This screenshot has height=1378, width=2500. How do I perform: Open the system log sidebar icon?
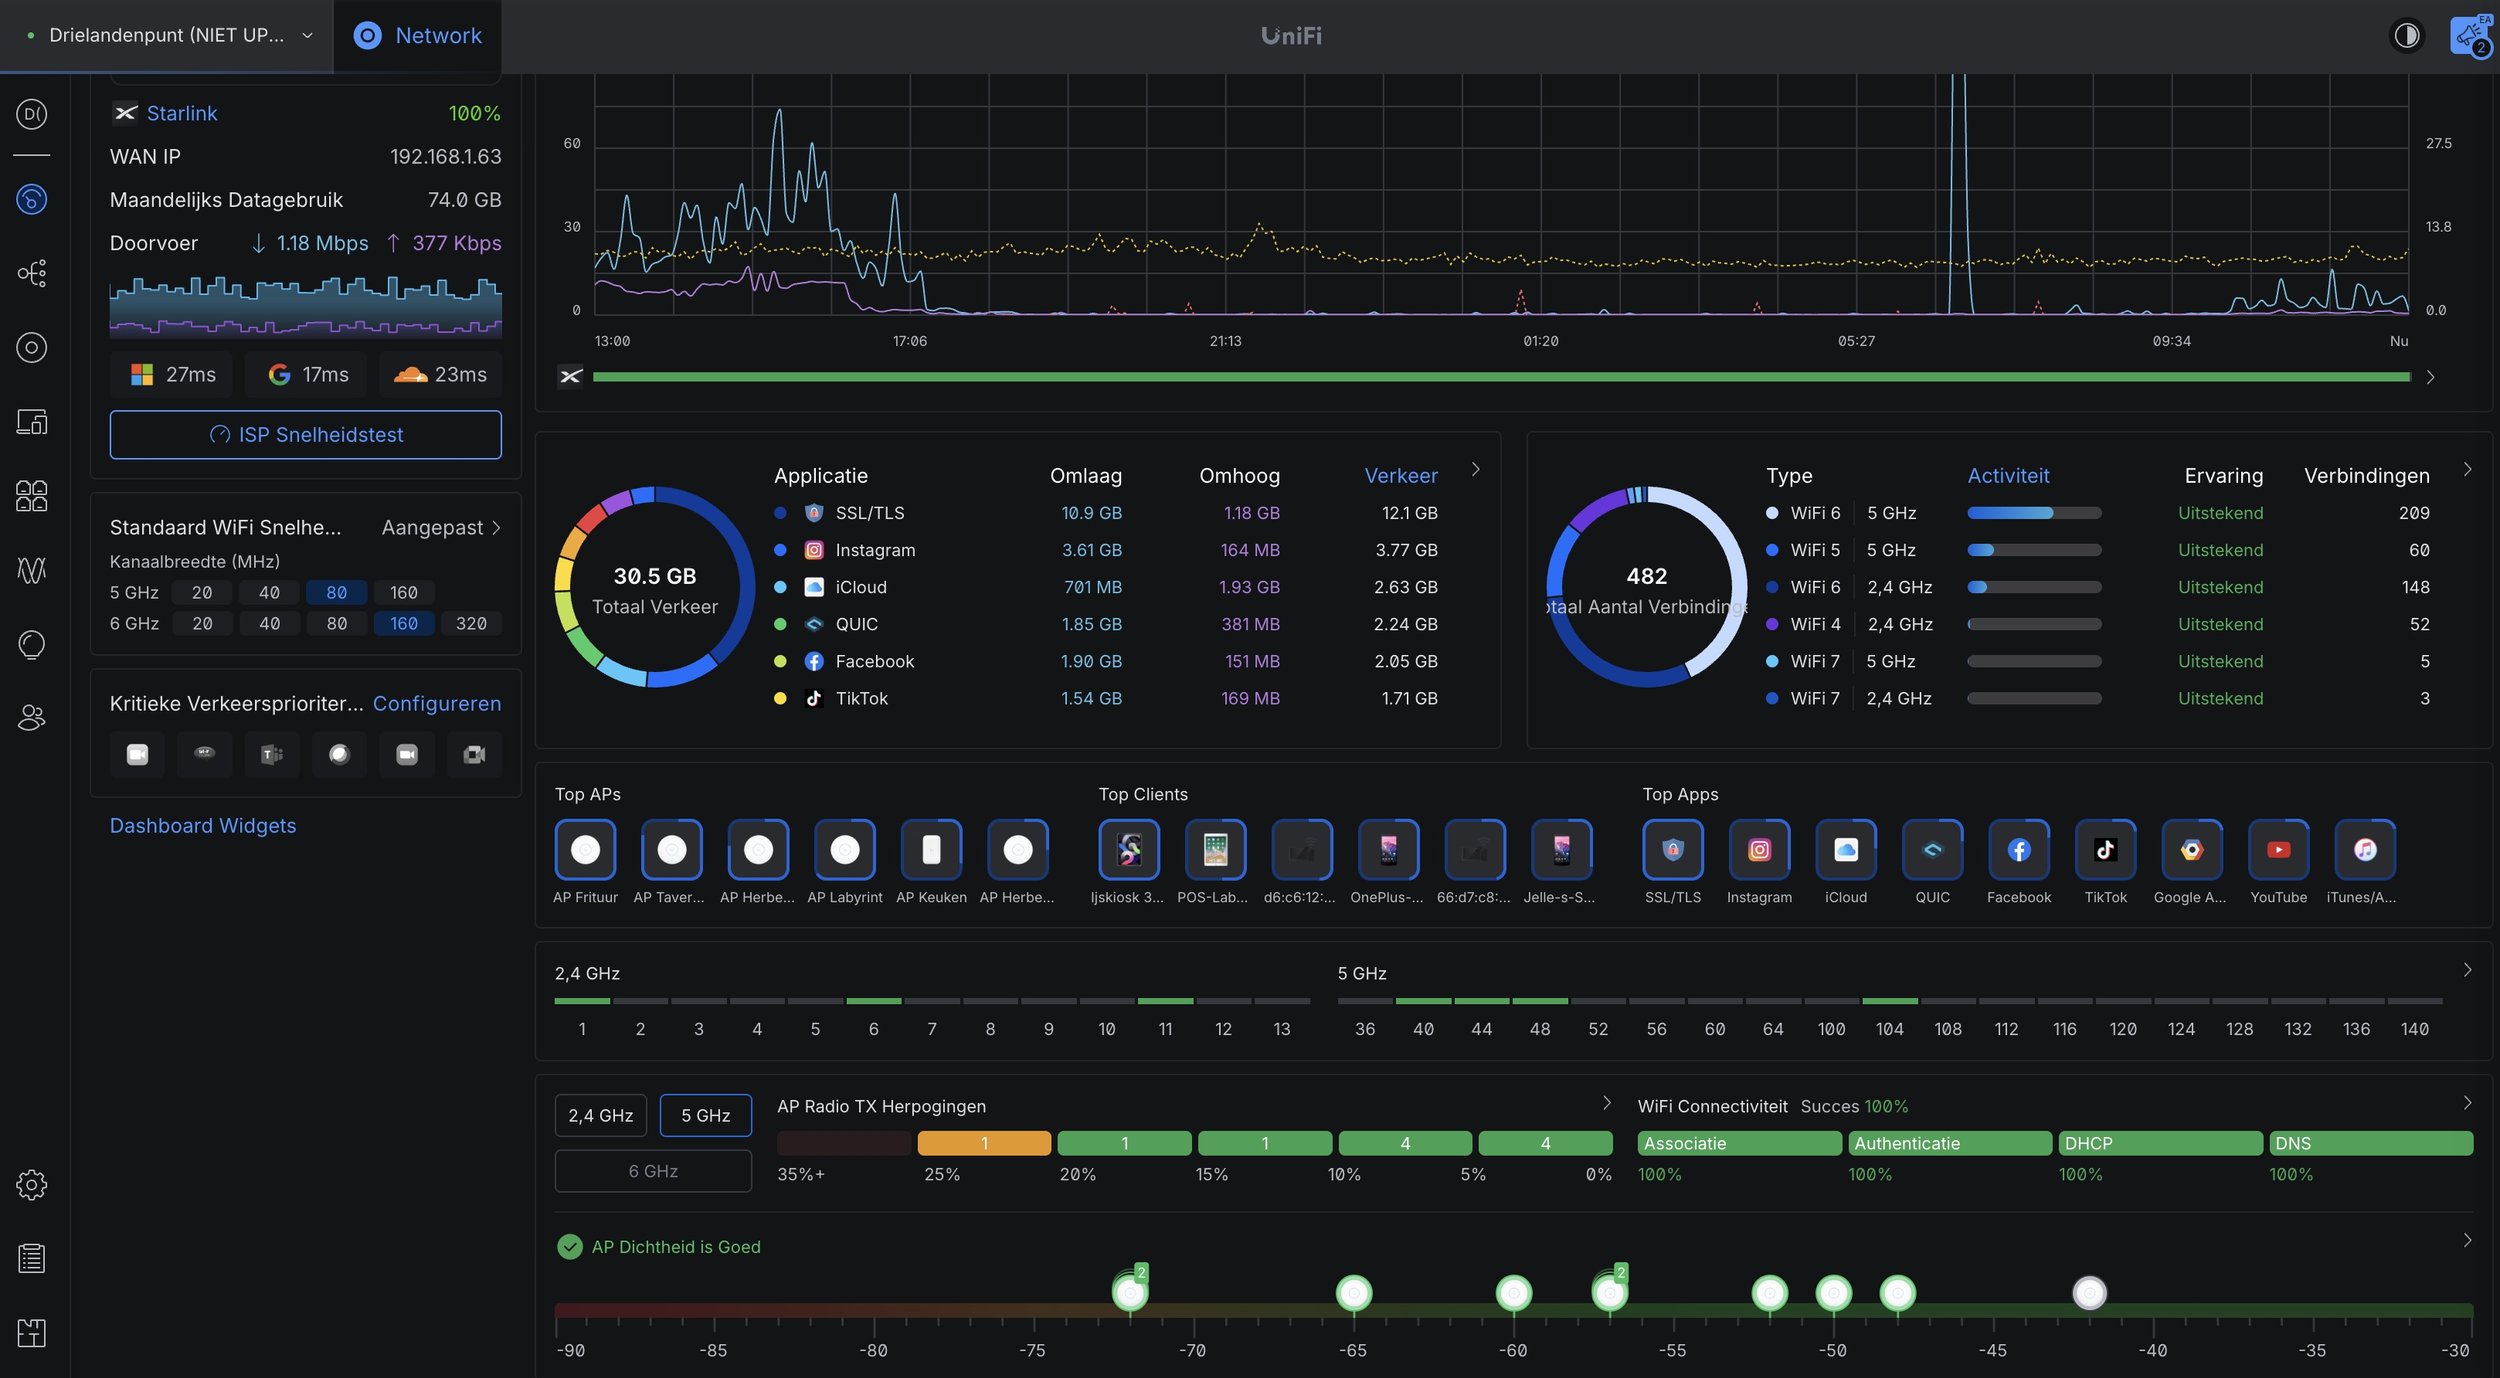pos(31,1258)
